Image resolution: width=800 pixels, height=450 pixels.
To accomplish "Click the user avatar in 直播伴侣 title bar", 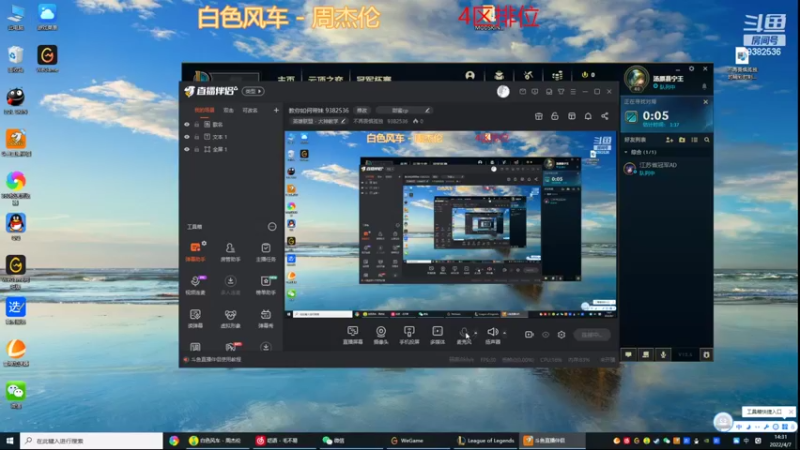I will (503, 91).
